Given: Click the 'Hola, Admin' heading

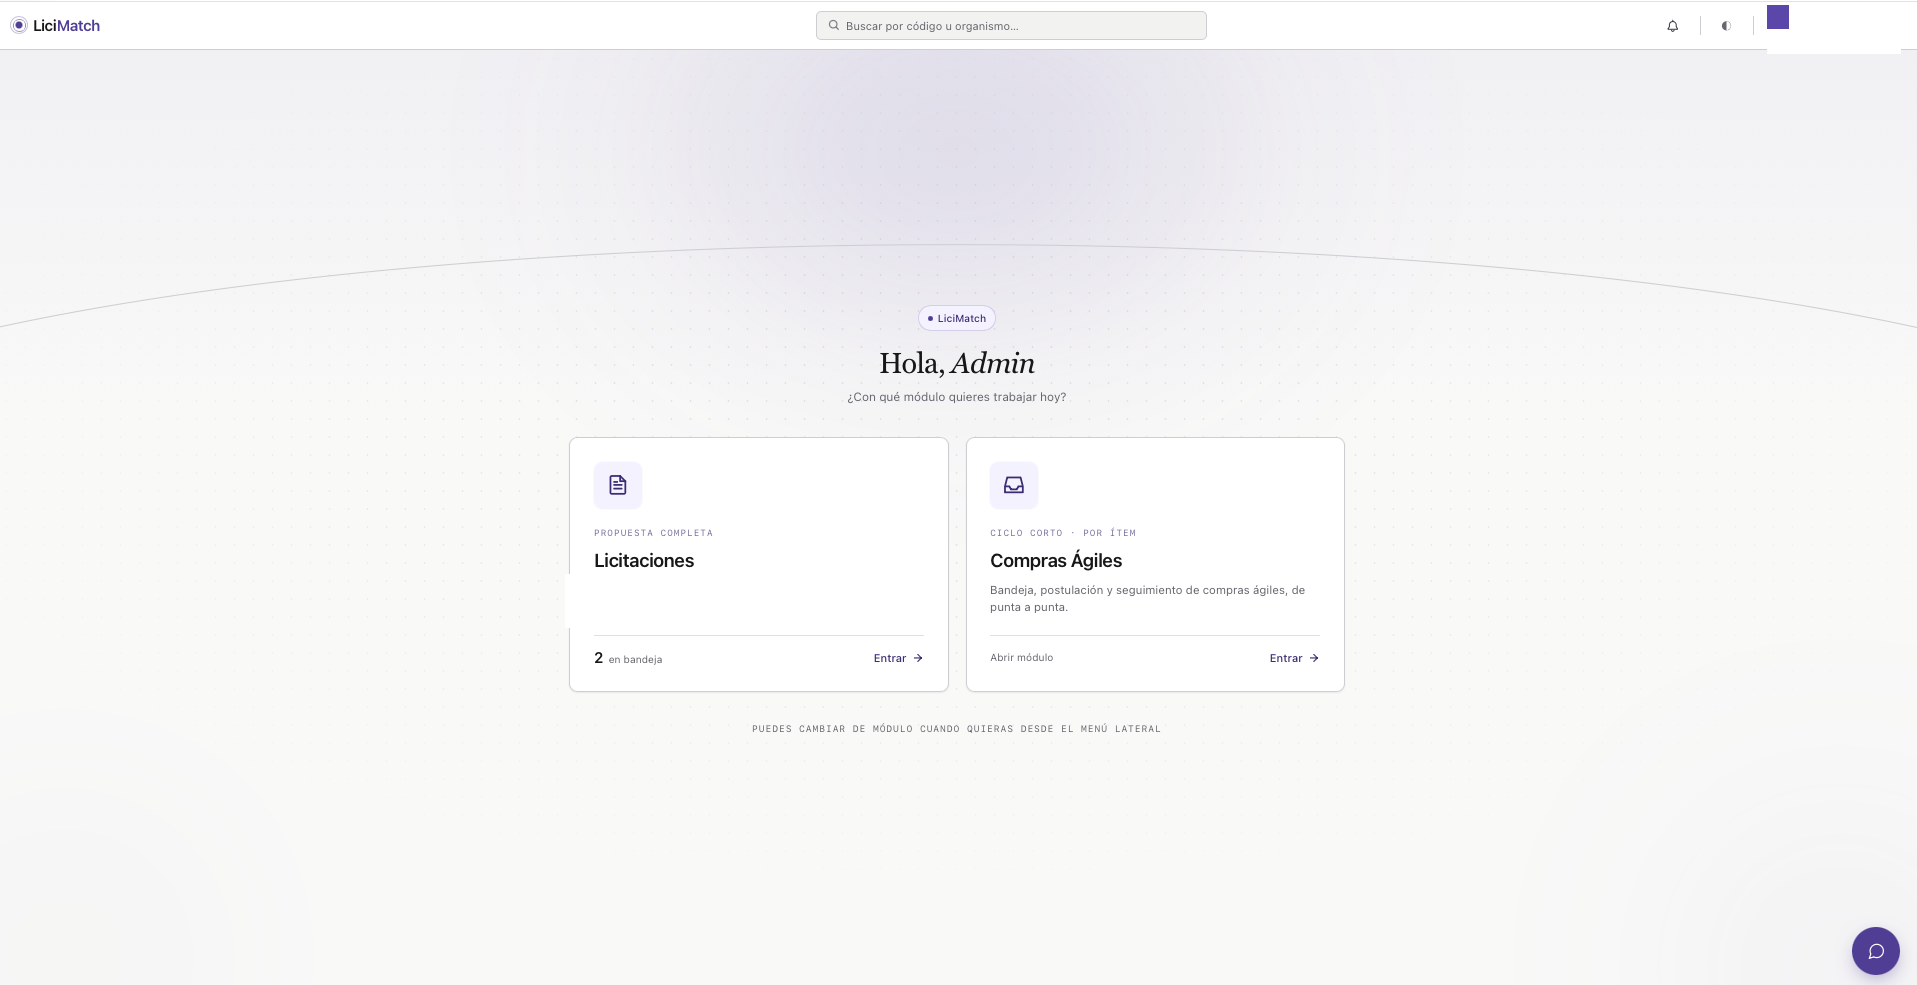Looking at the screenshot, I should coord(957,363).
